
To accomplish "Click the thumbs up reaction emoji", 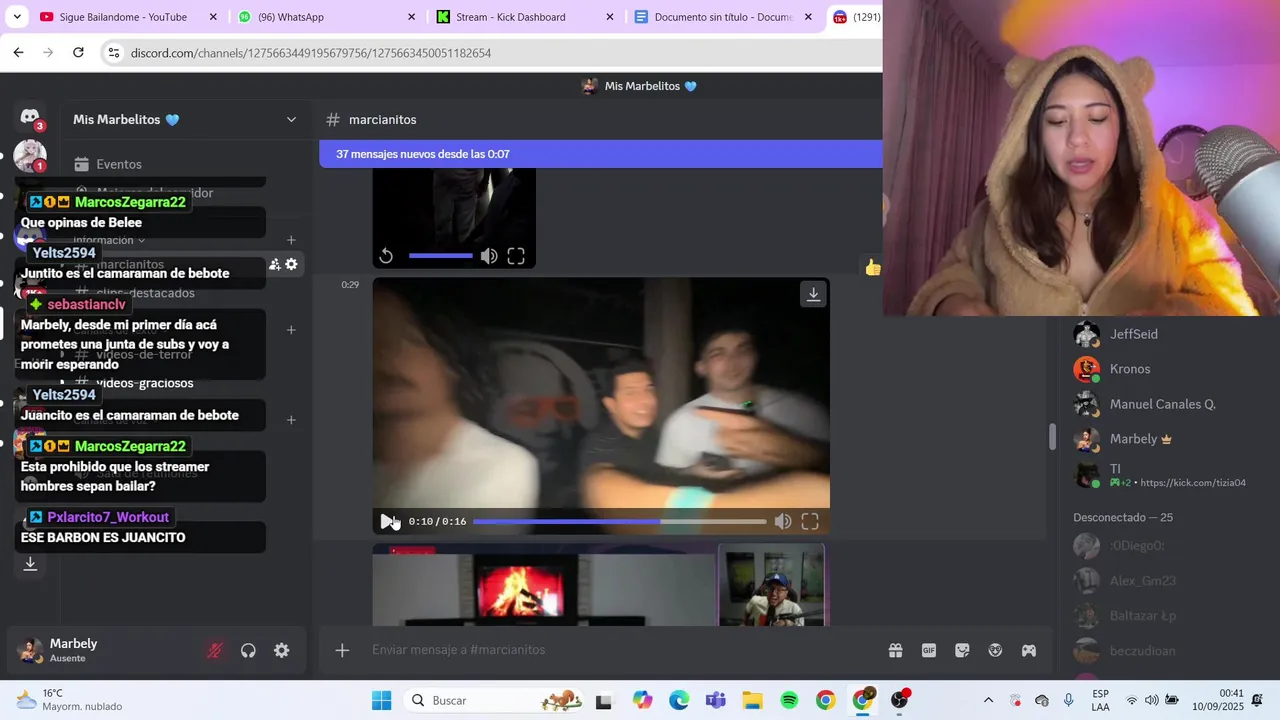I will click(874, 267).
